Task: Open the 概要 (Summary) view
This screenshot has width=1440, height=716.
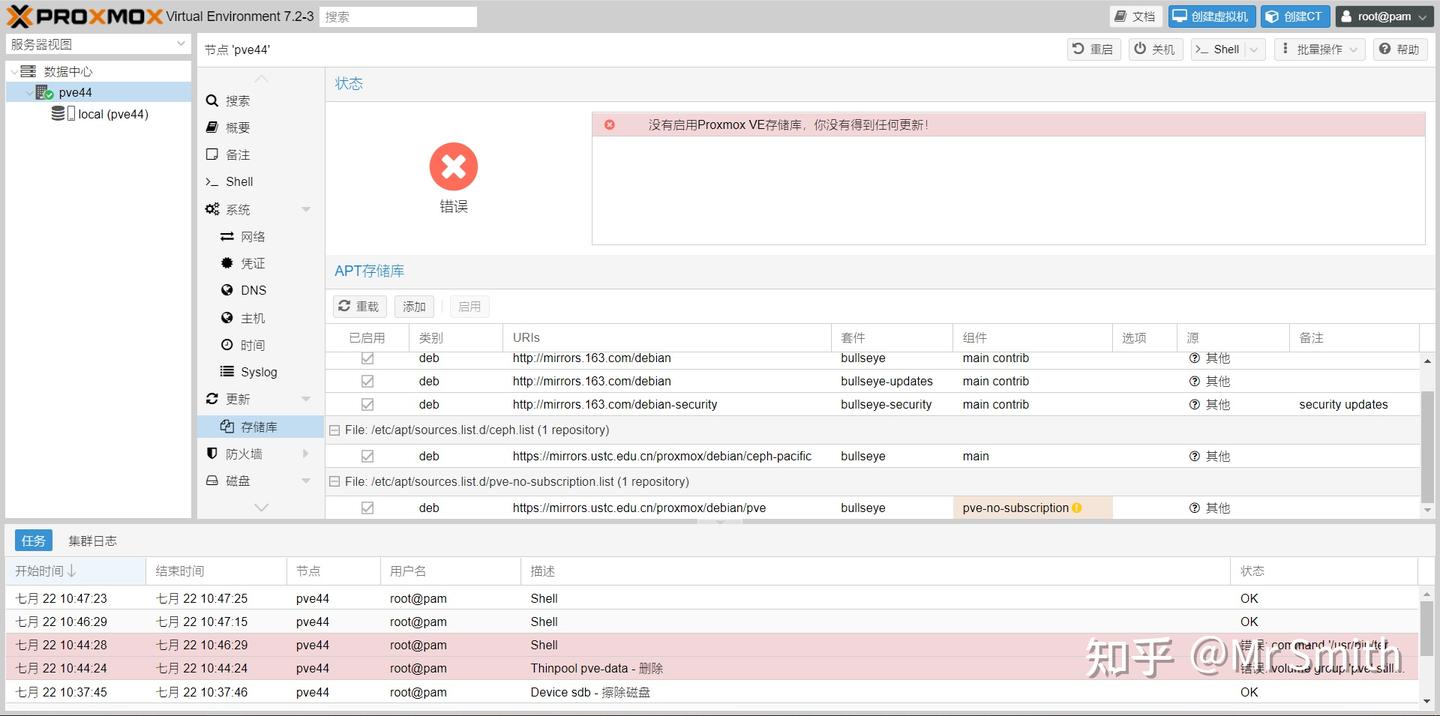Action: pos(240,127)
